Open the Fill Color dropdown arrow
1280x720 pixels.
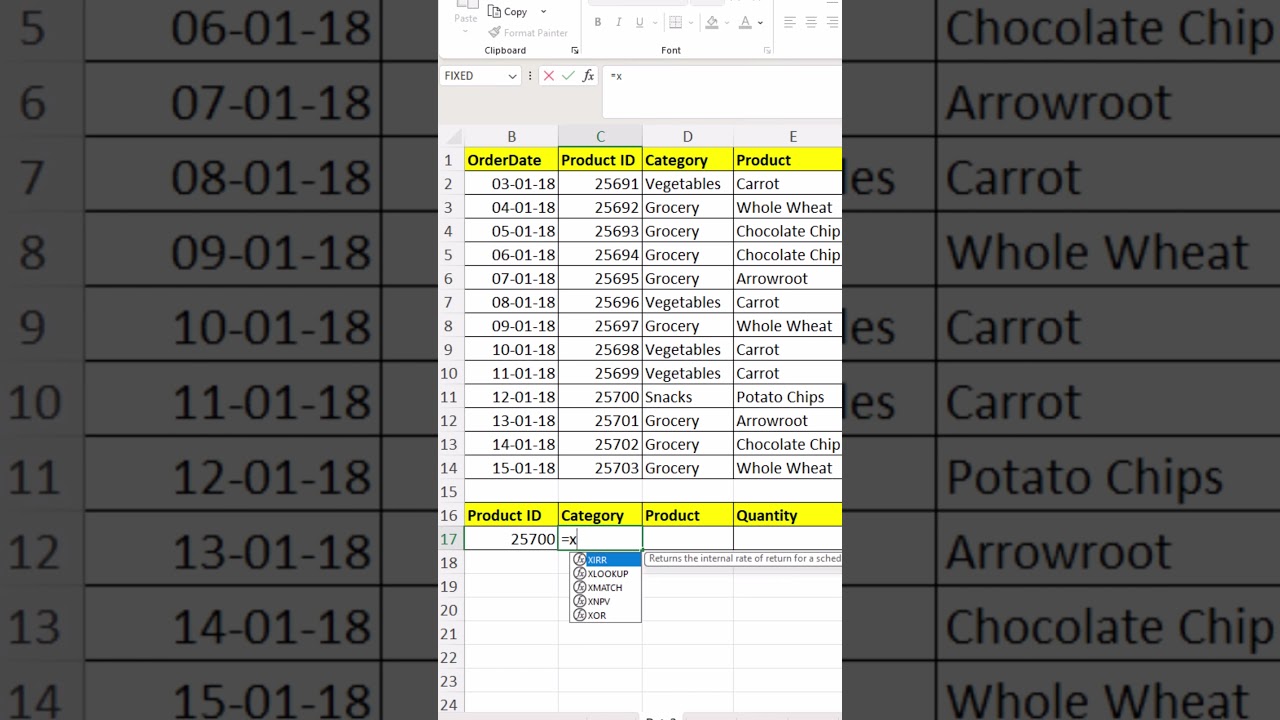pyautogui.click(x=726, y=22)
